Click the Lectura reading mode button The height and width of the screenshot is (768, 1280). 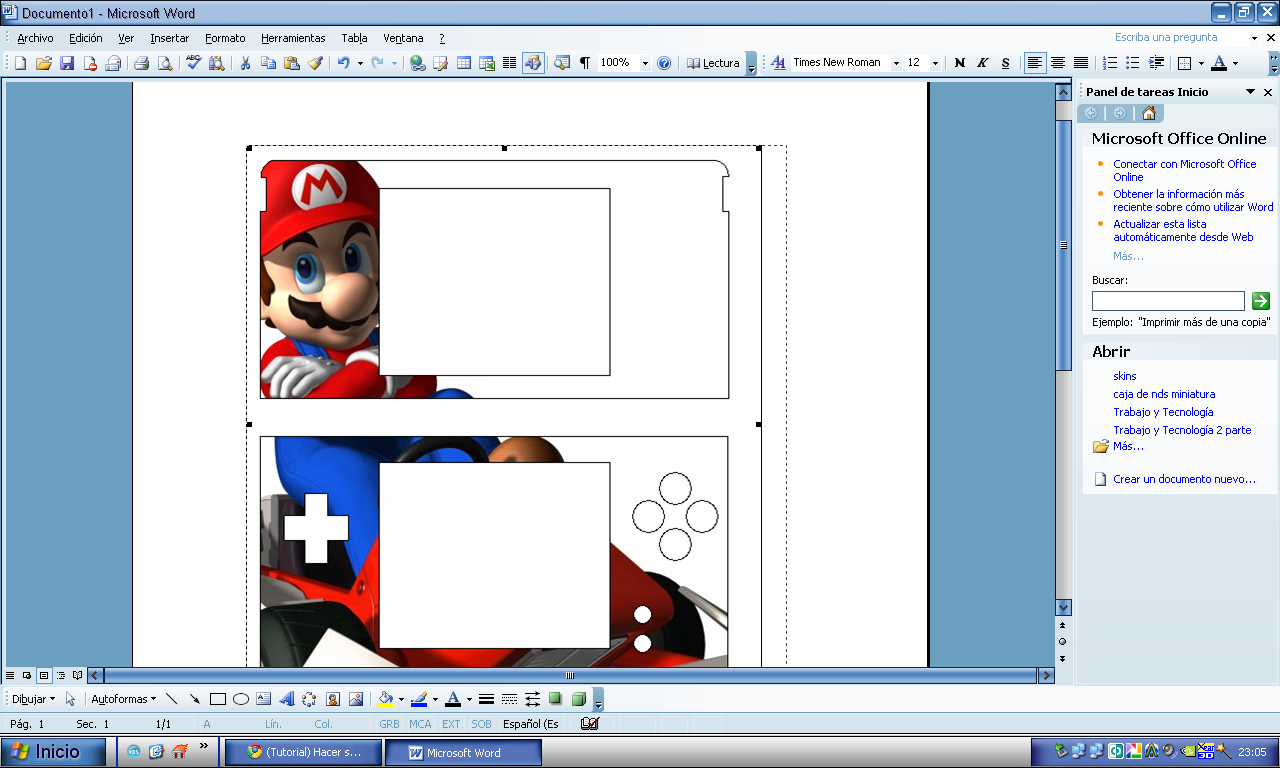(713, 63)
